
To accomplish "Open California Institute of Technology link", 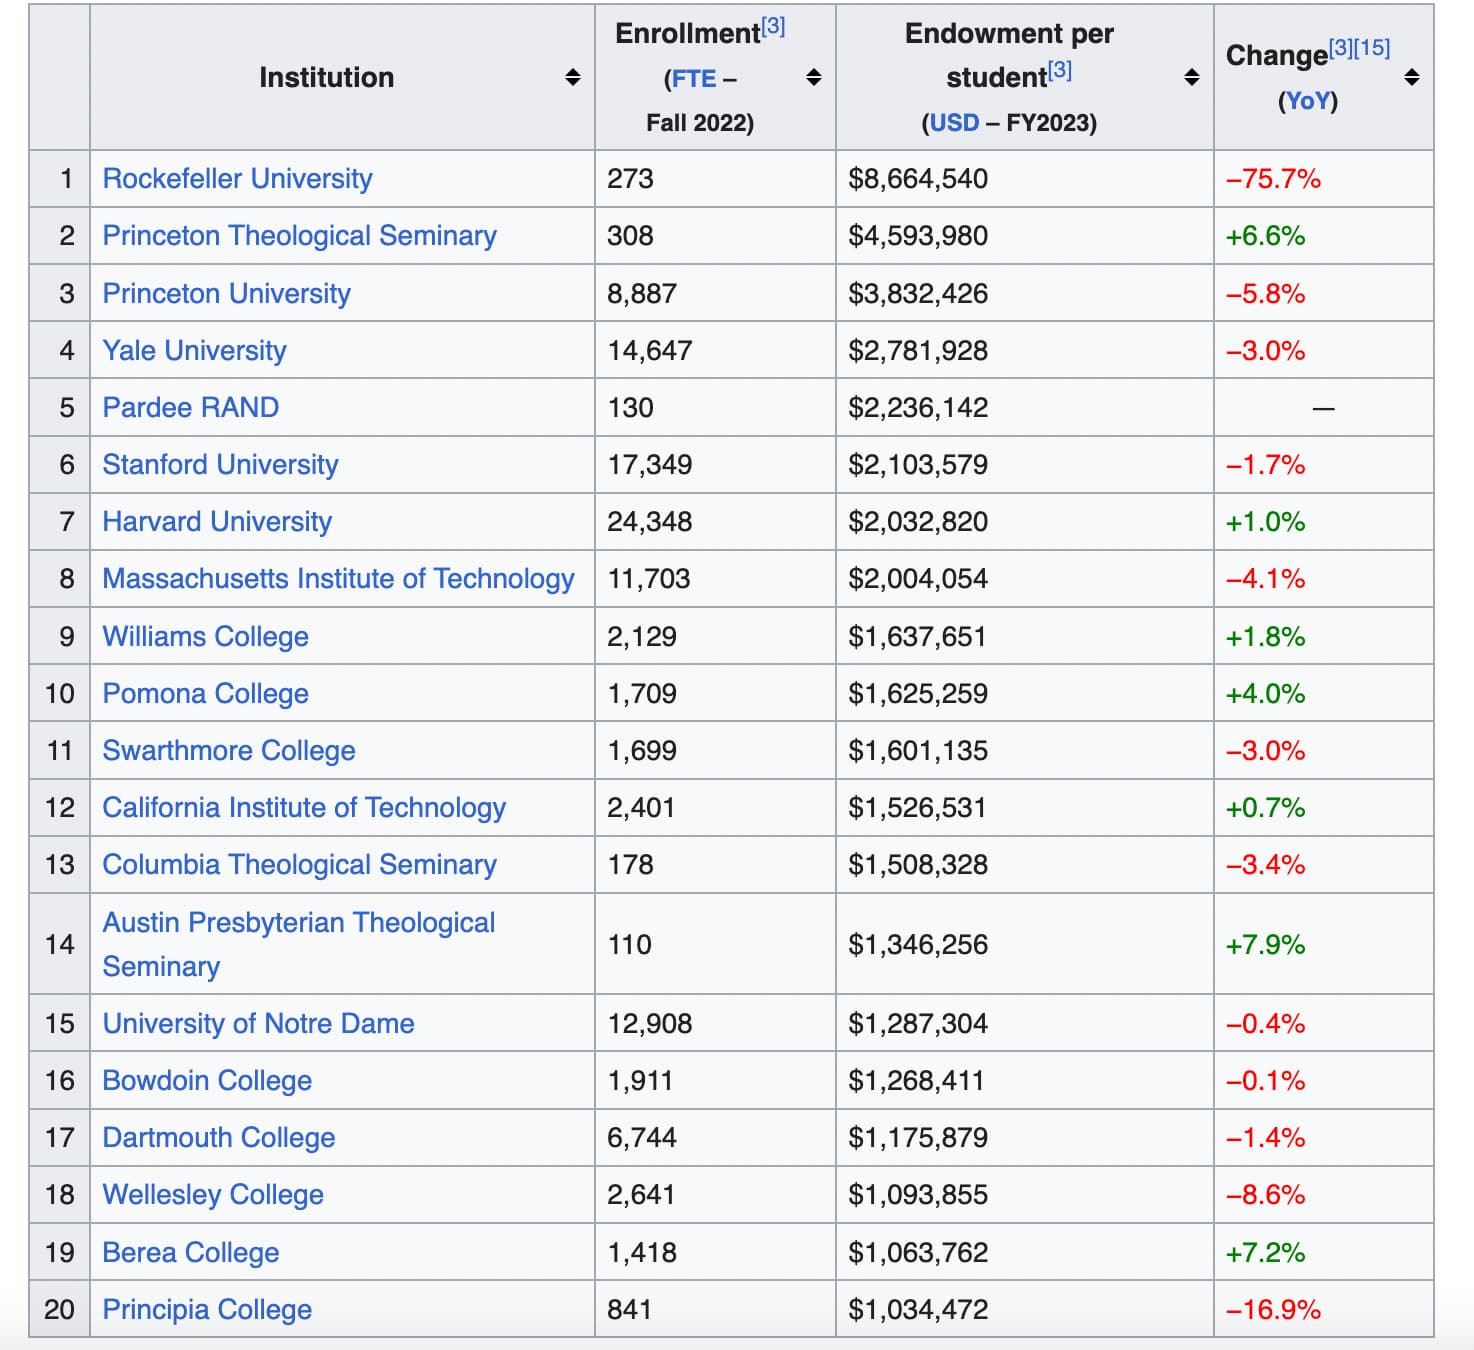I will [x=304, y=808].
